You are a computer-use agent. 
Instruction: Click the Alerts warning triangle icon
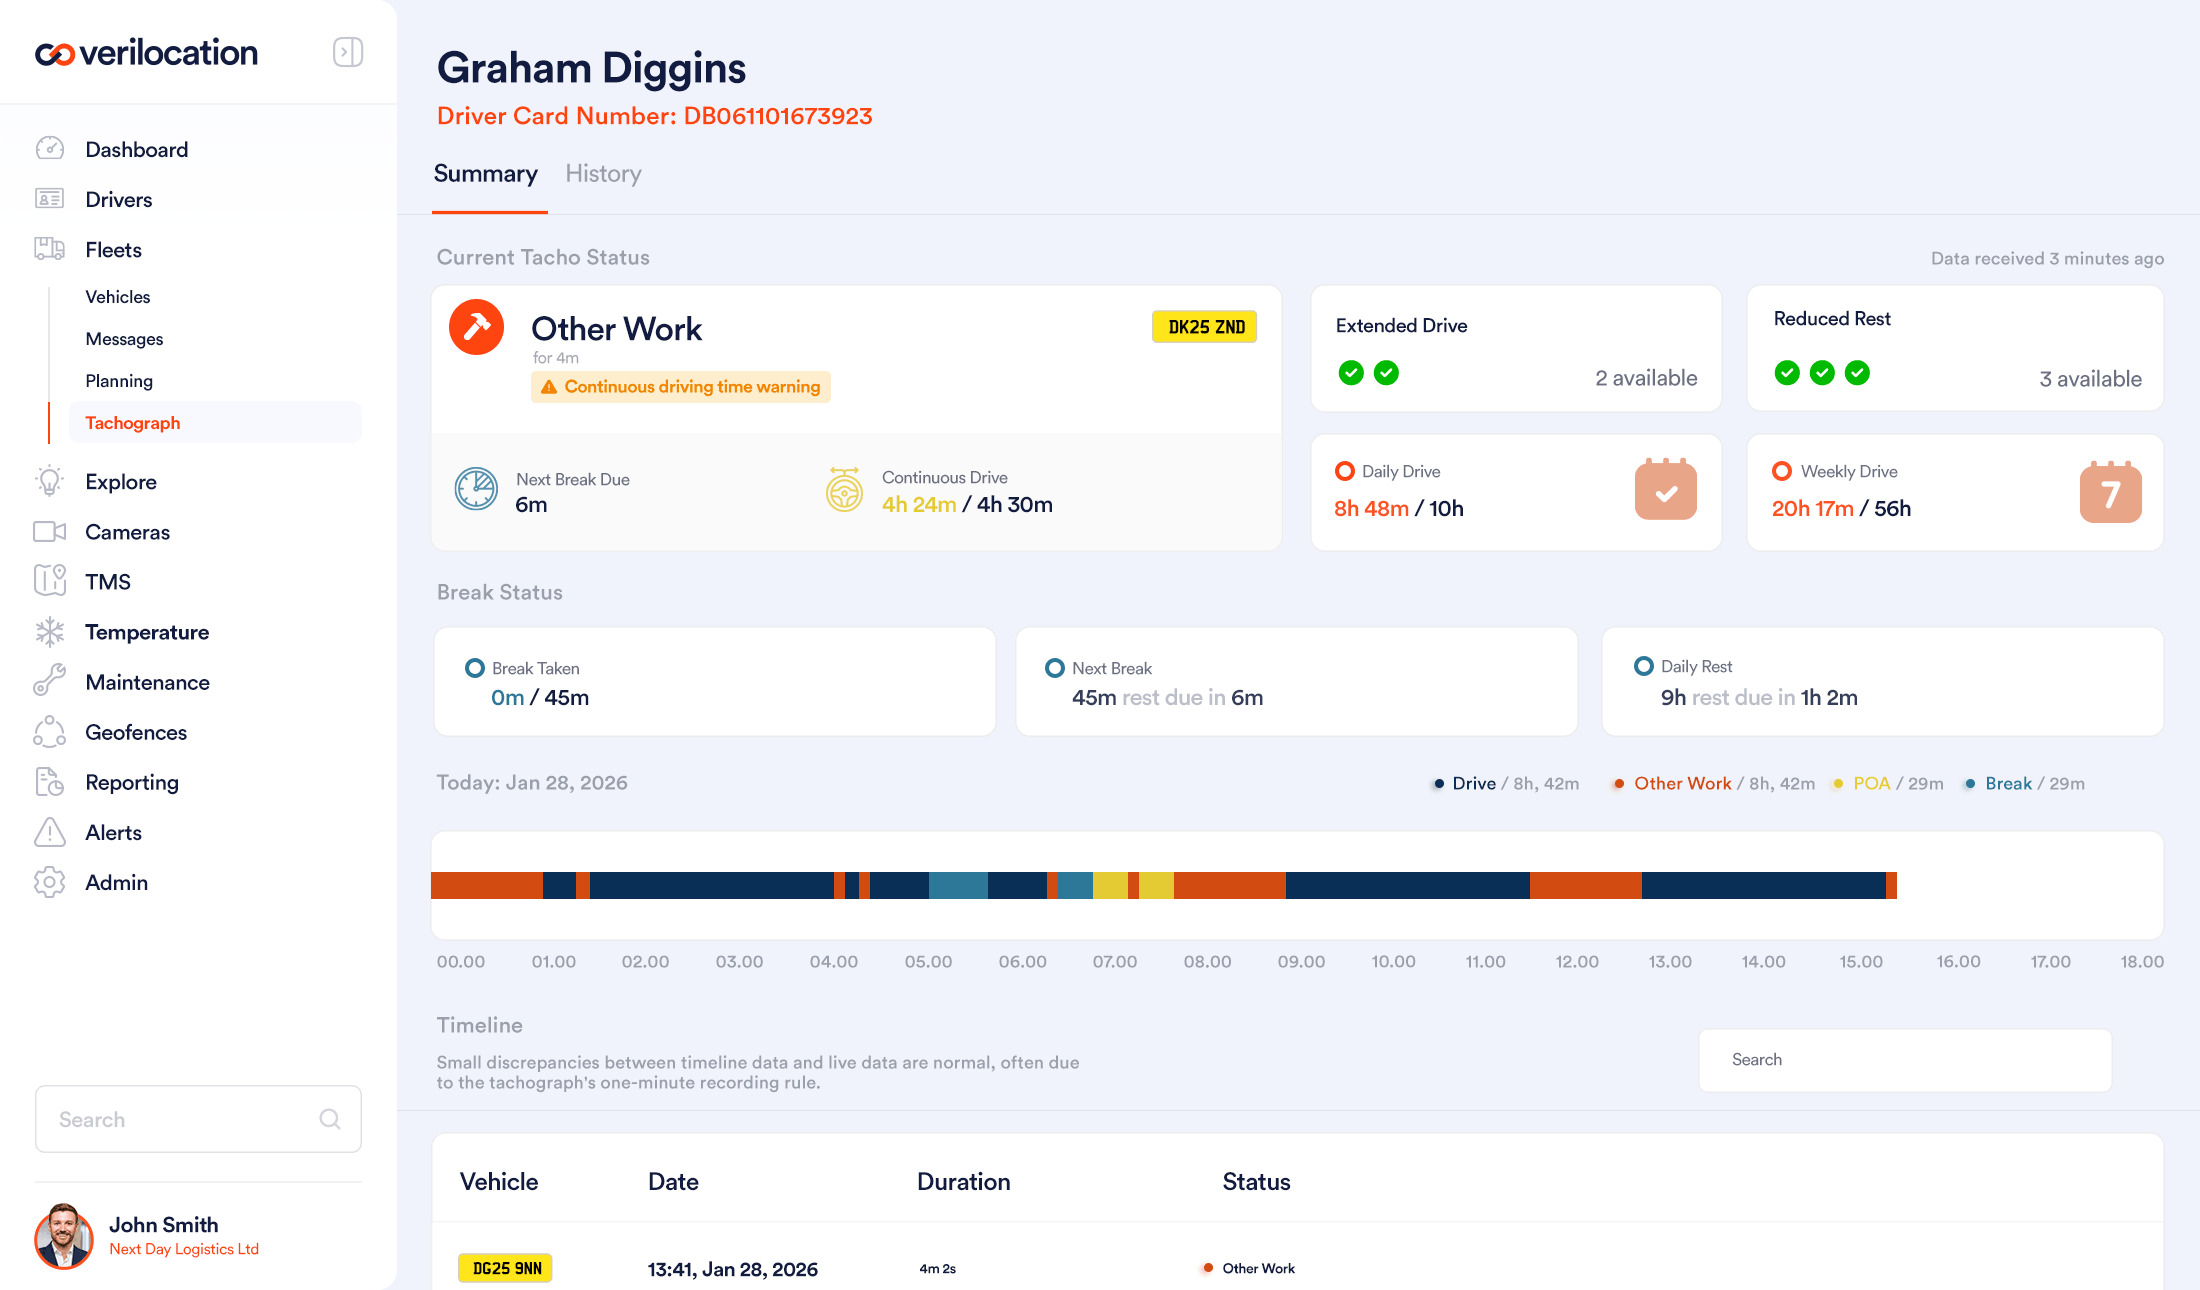pos(49,832)
